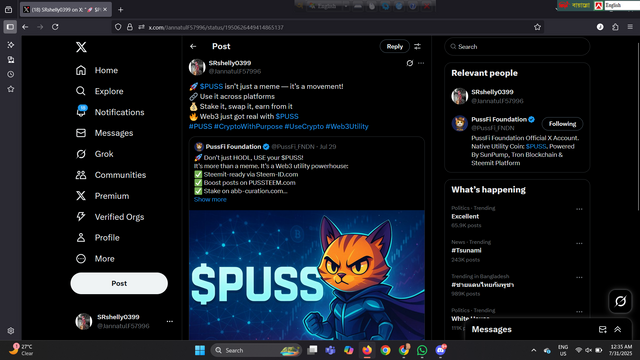The width and height of the screenshot is (640, 360).
Task: Open #UseCrypto hashtag link
Action: pos(304,127)
